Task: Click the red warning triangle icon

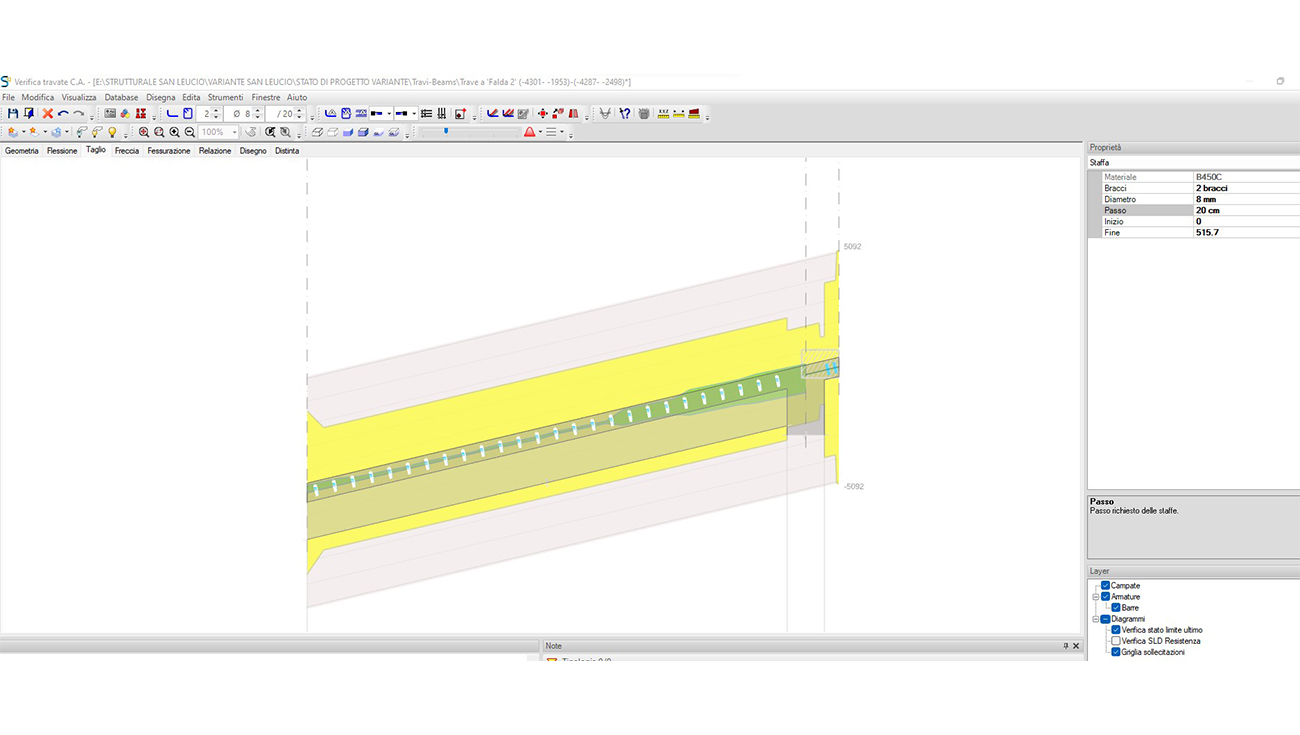Action: coord(530,132)
